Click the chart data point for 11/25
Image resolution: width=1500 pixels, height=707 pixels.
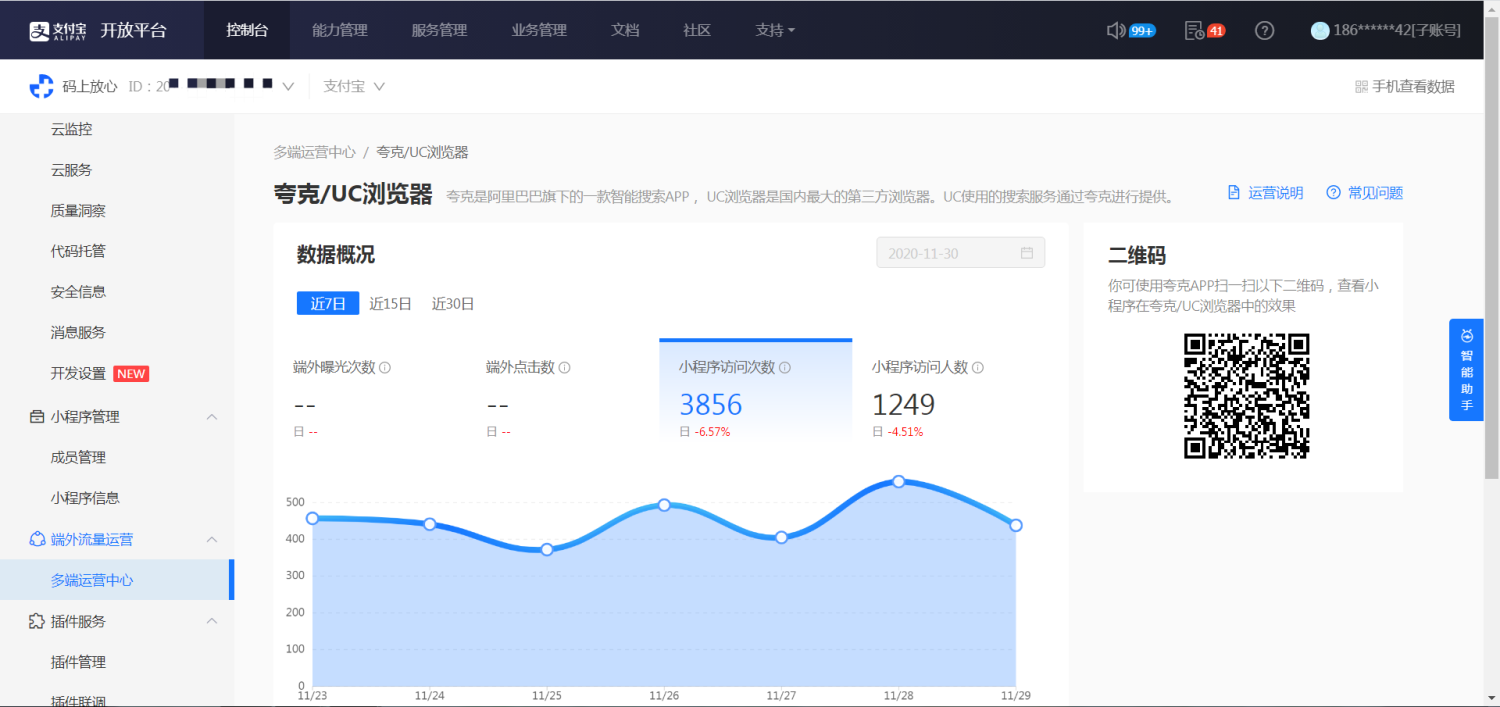[547, 550]
